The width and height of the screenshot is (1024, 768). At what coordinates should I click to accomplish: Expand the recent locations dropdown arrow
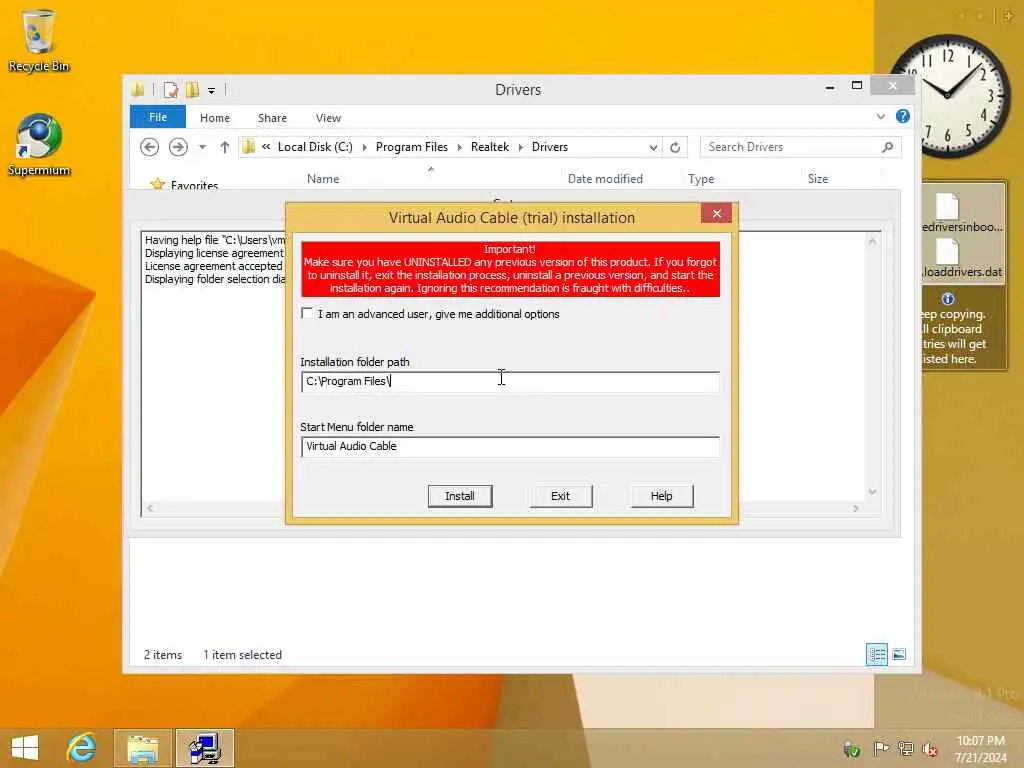click(202, 148)
